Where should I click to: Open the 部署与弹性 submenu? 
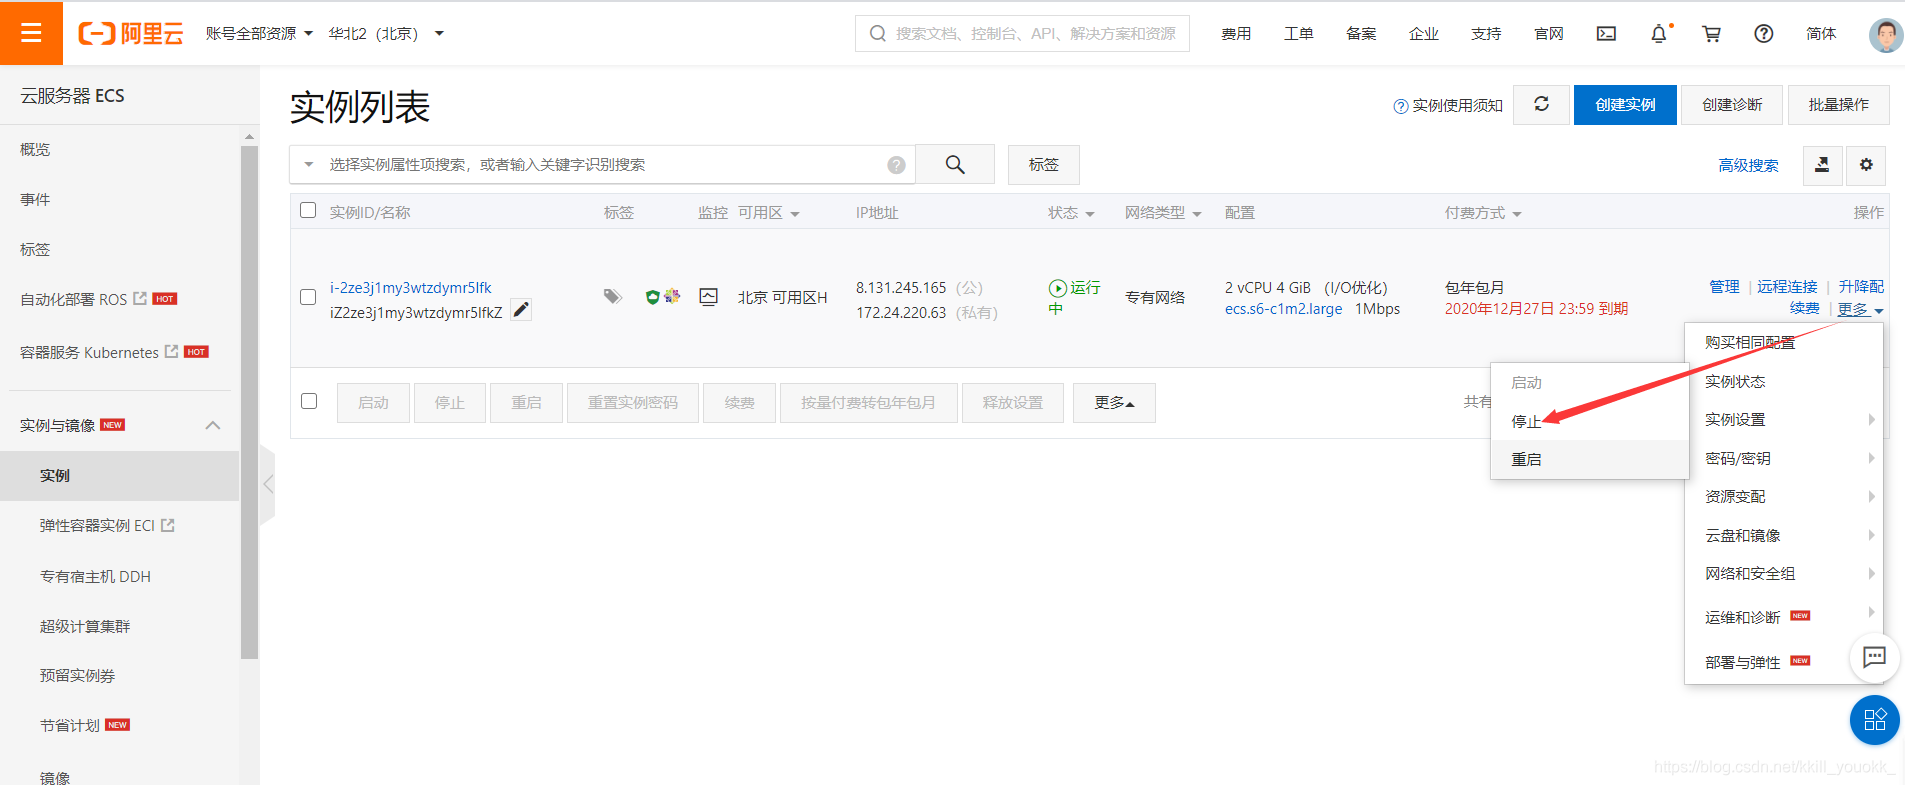pyautogui.click(x=1784, y=662)
